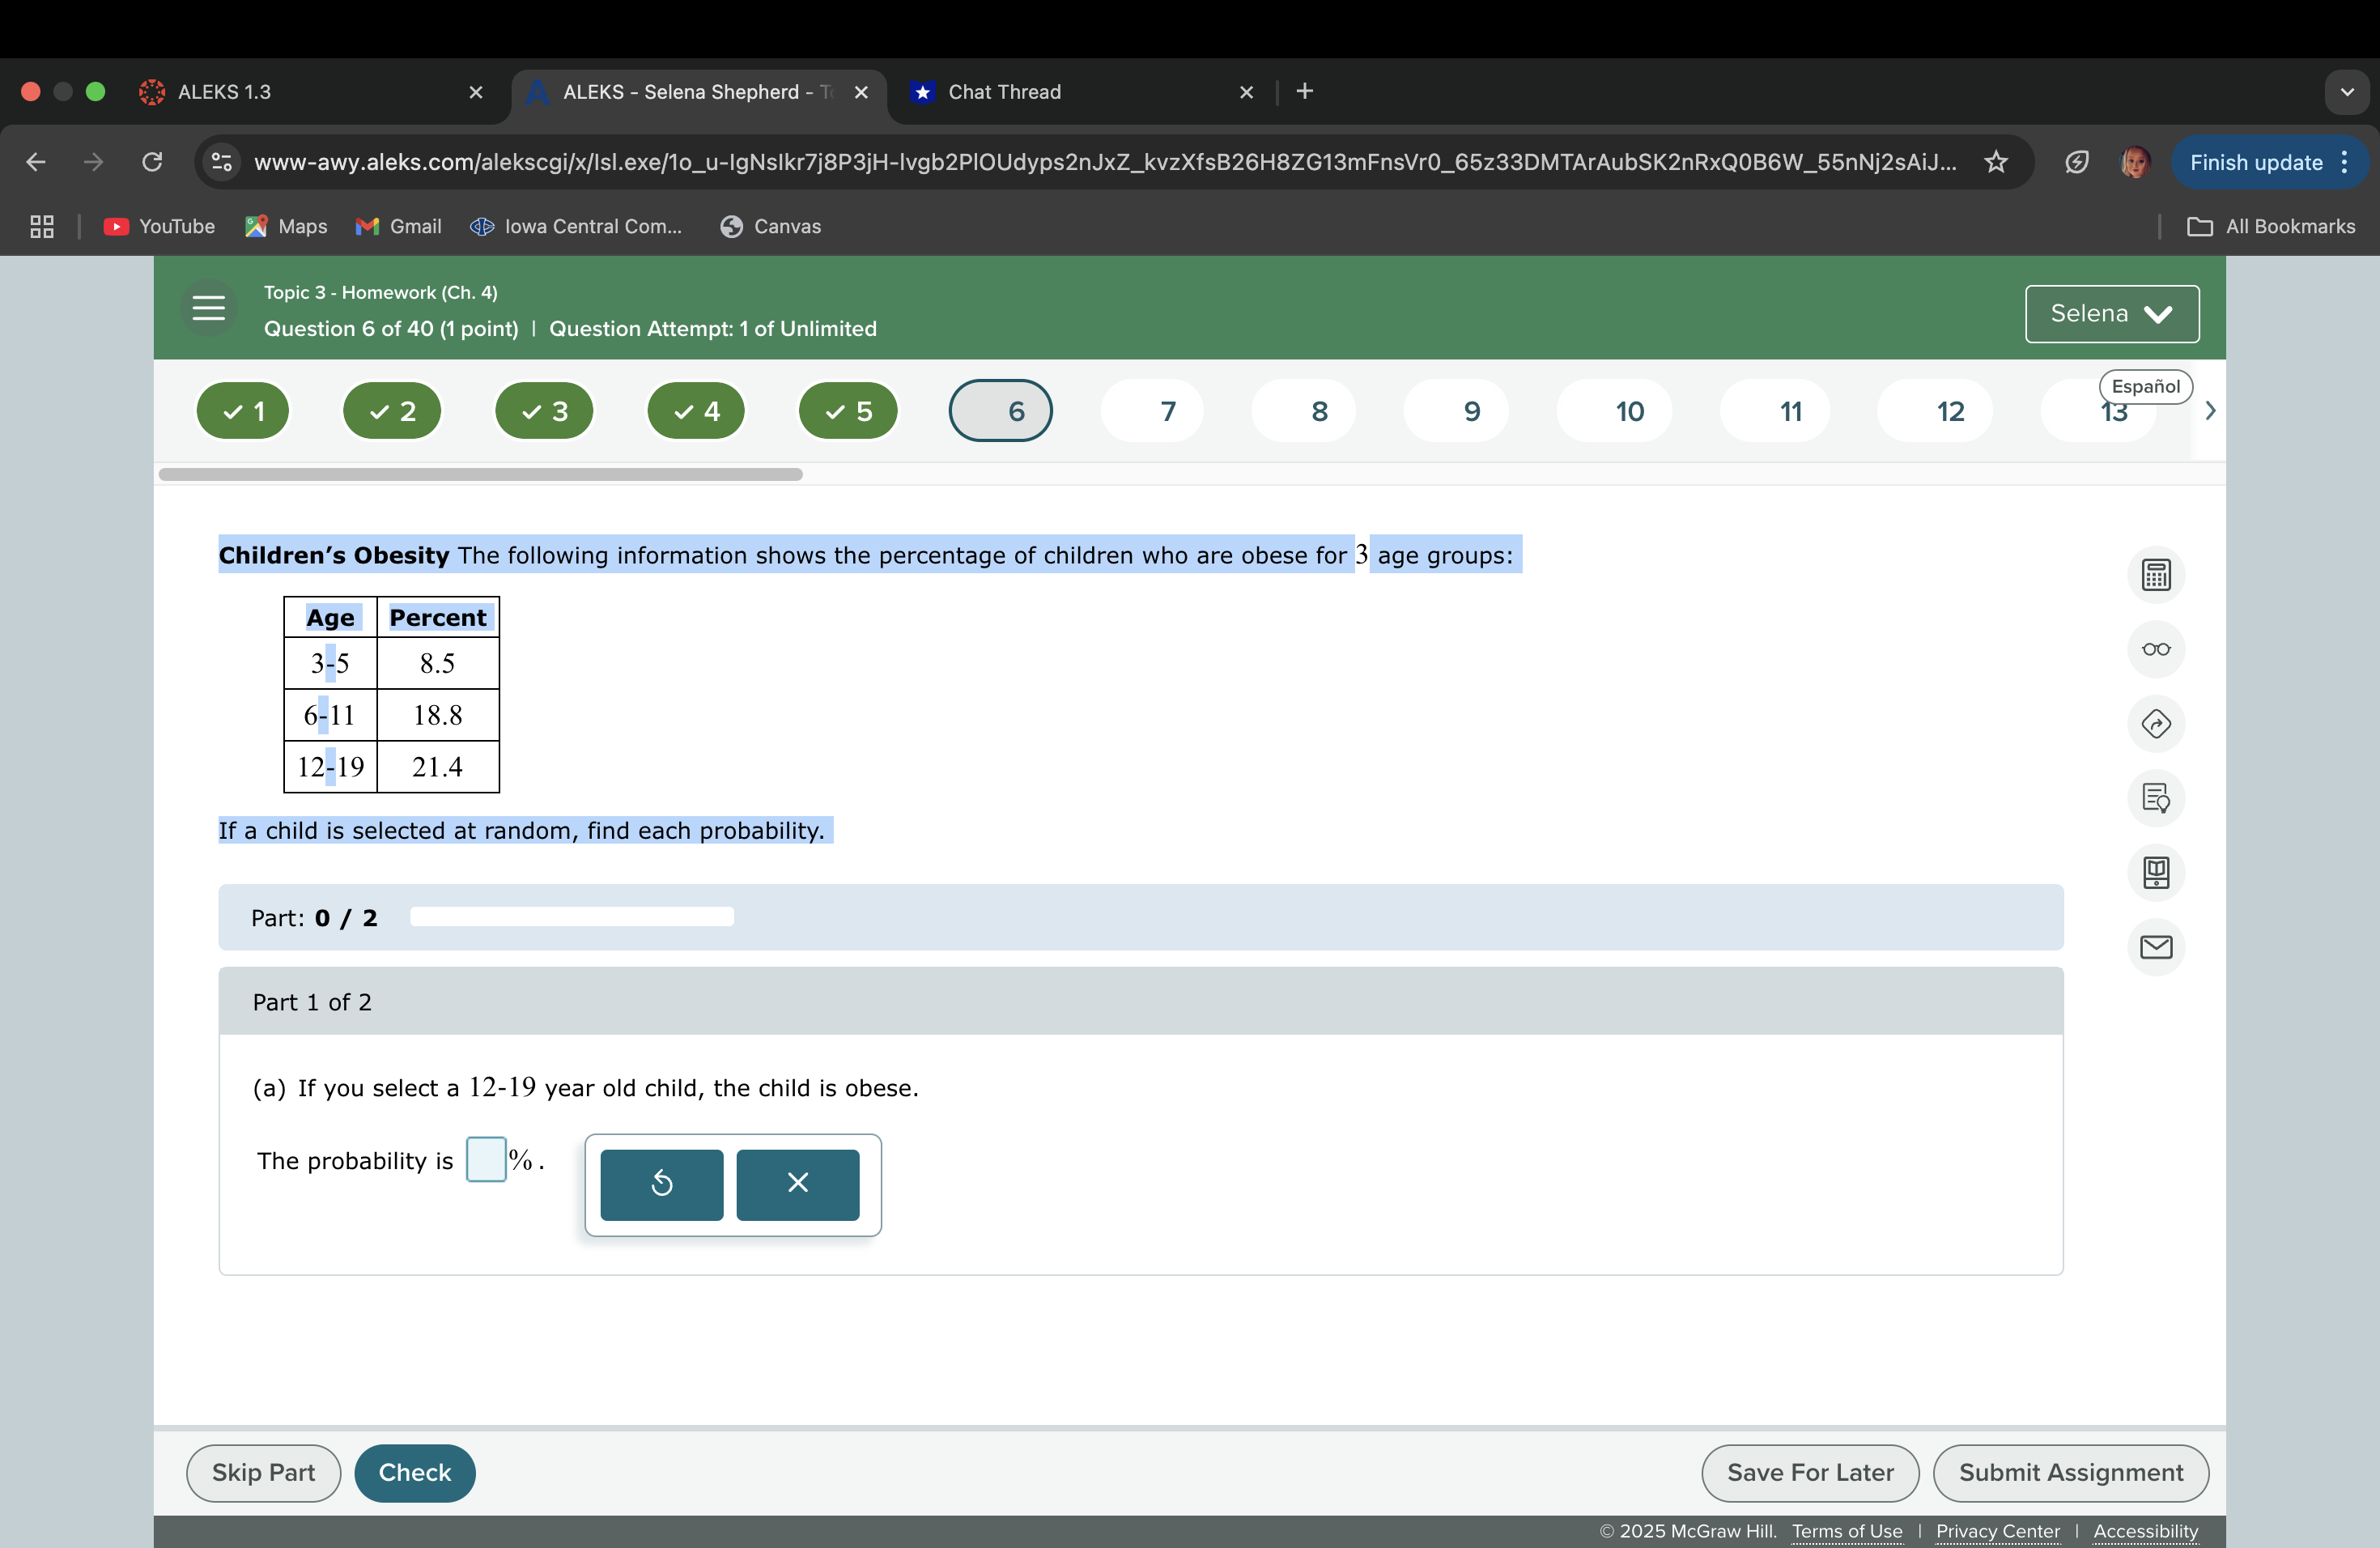
Task: Click the probability percent input box
Action: [486, 1160]
